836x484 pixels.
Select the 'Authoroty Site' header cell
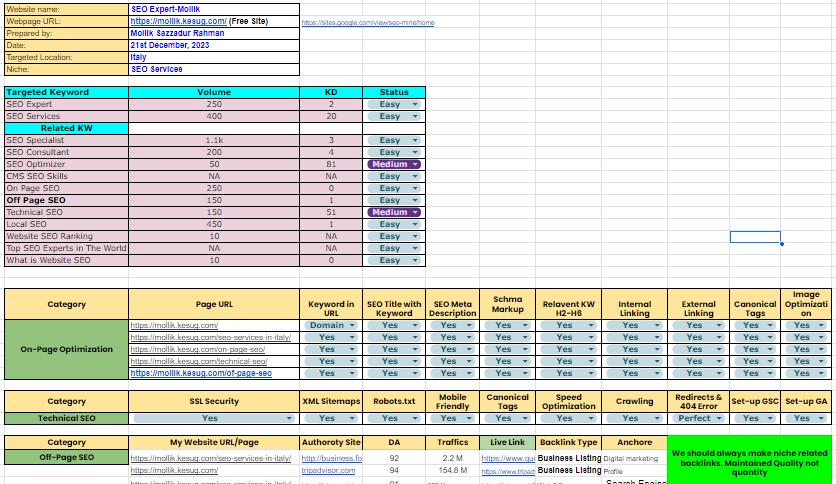pyautogui.click(x=331, y=442)
